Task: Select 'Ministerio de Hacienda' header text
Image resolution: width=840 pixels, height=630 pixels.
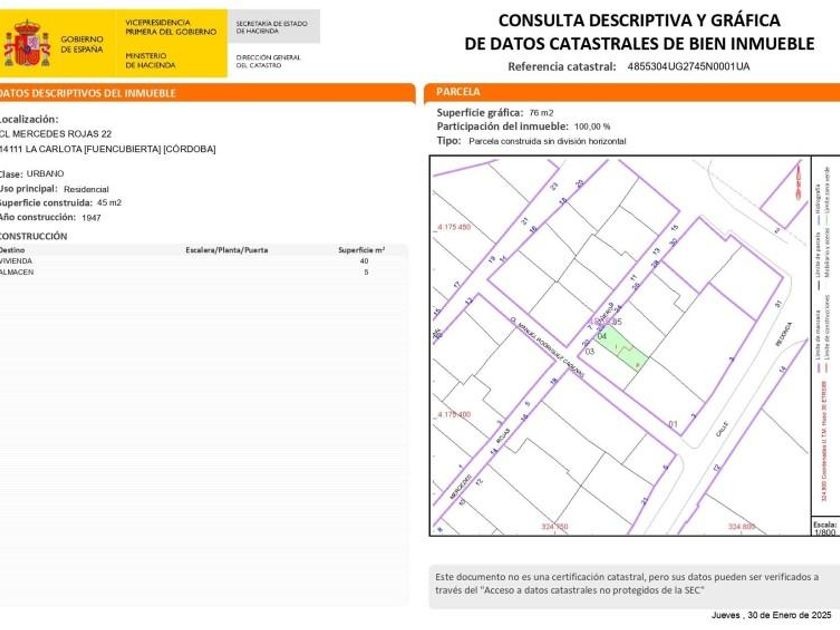Action: [150, 60]
